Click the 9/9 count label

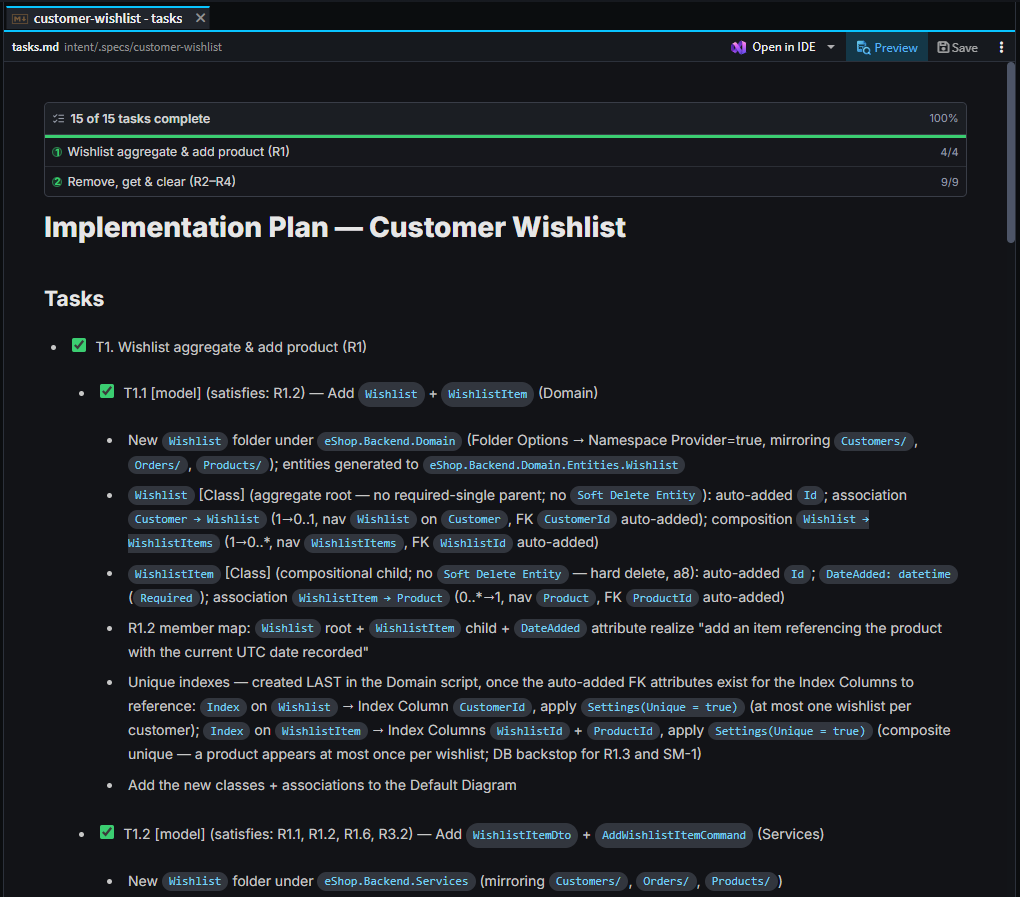(x=949, y=182)
